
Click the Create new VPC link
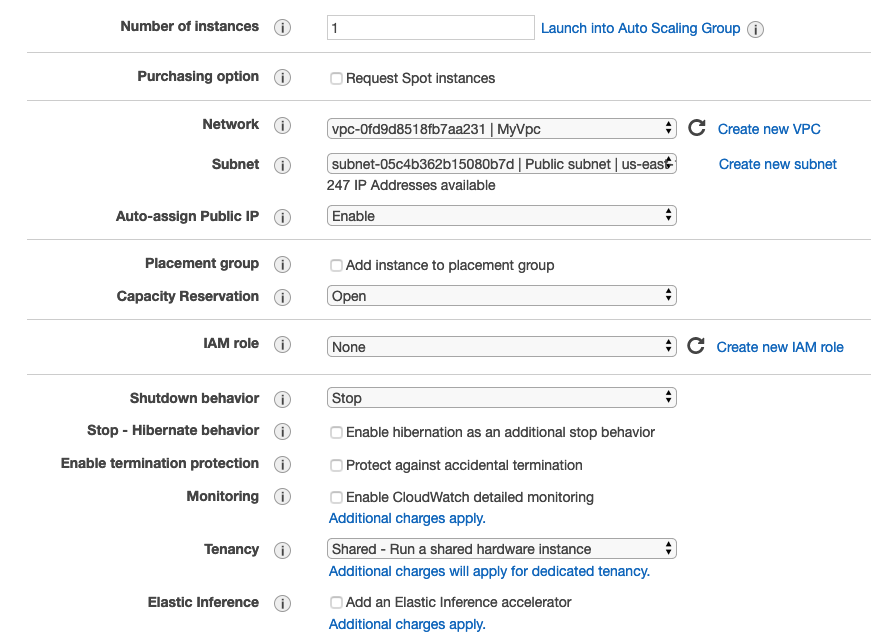[x=769, y=129]
